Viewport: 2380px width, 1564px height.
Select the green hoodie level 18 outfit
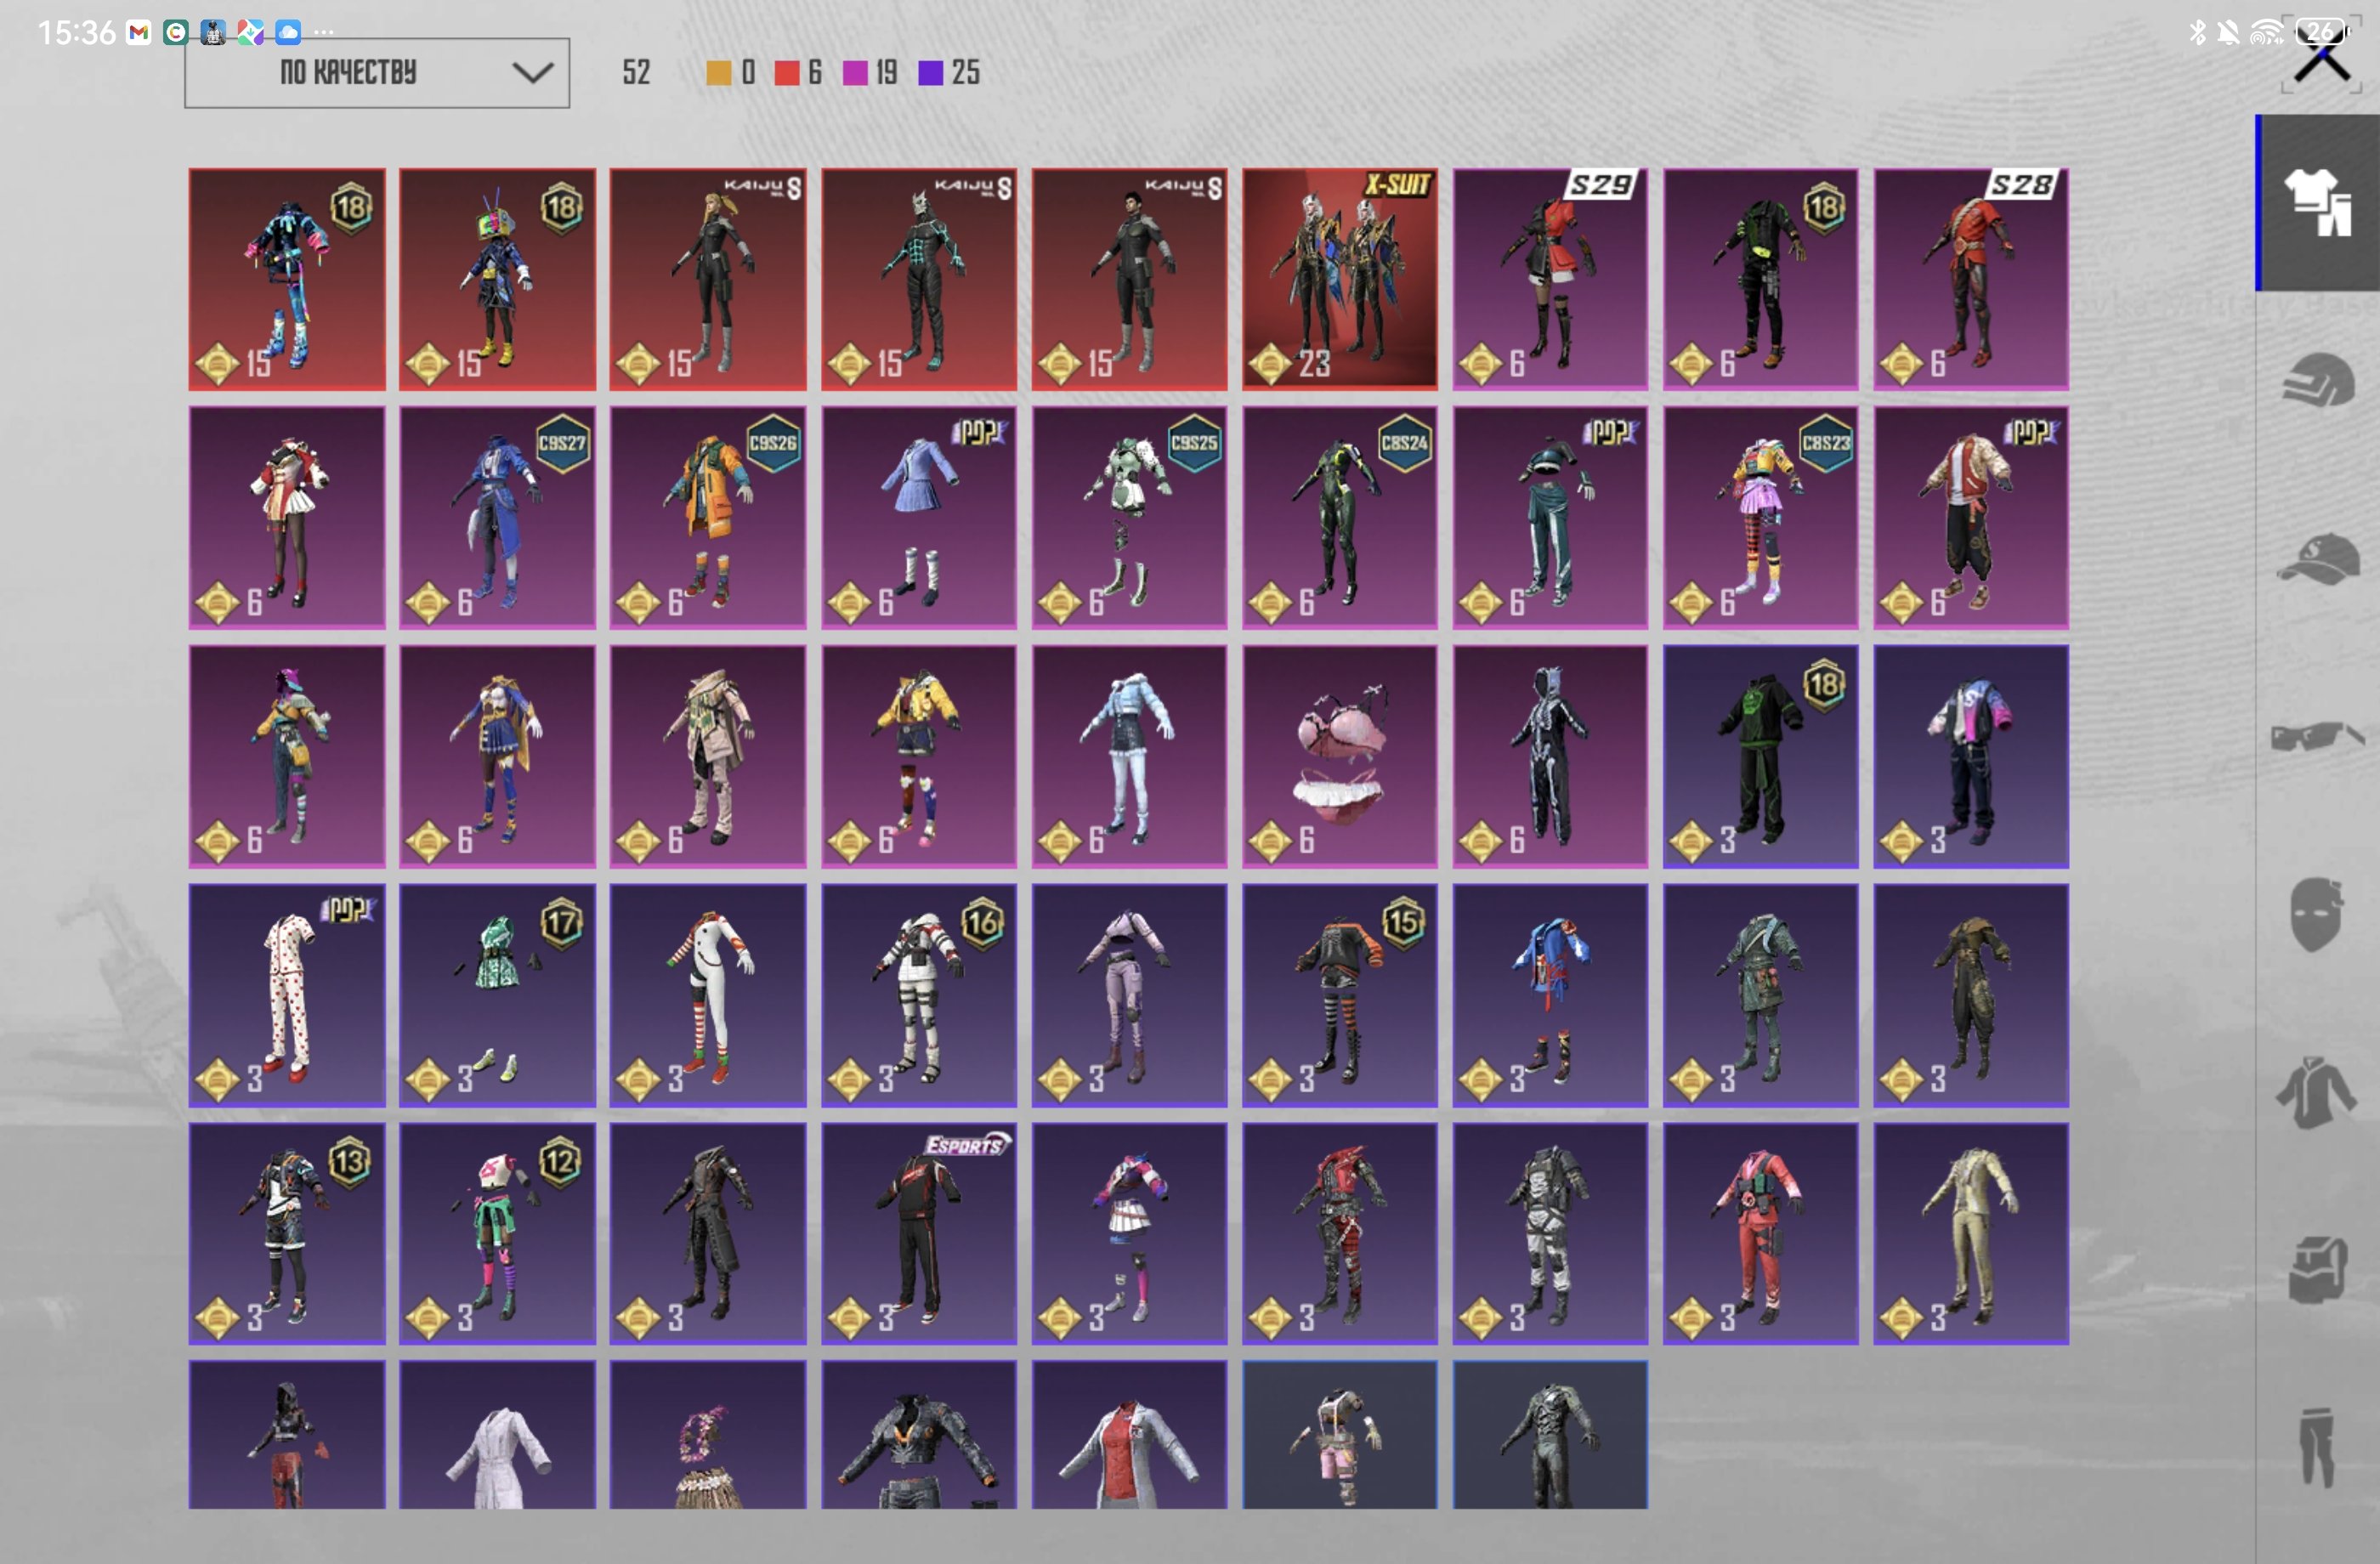(1761, 756)
